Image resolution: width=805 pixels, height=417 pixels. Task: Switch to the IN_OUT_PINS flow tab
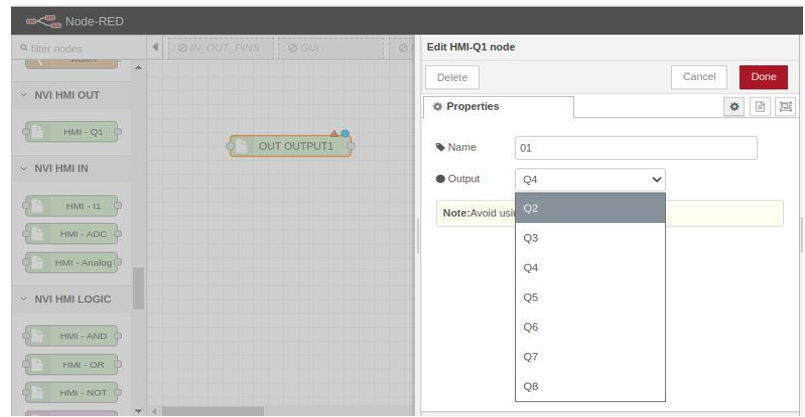click(x=218, y=47)
